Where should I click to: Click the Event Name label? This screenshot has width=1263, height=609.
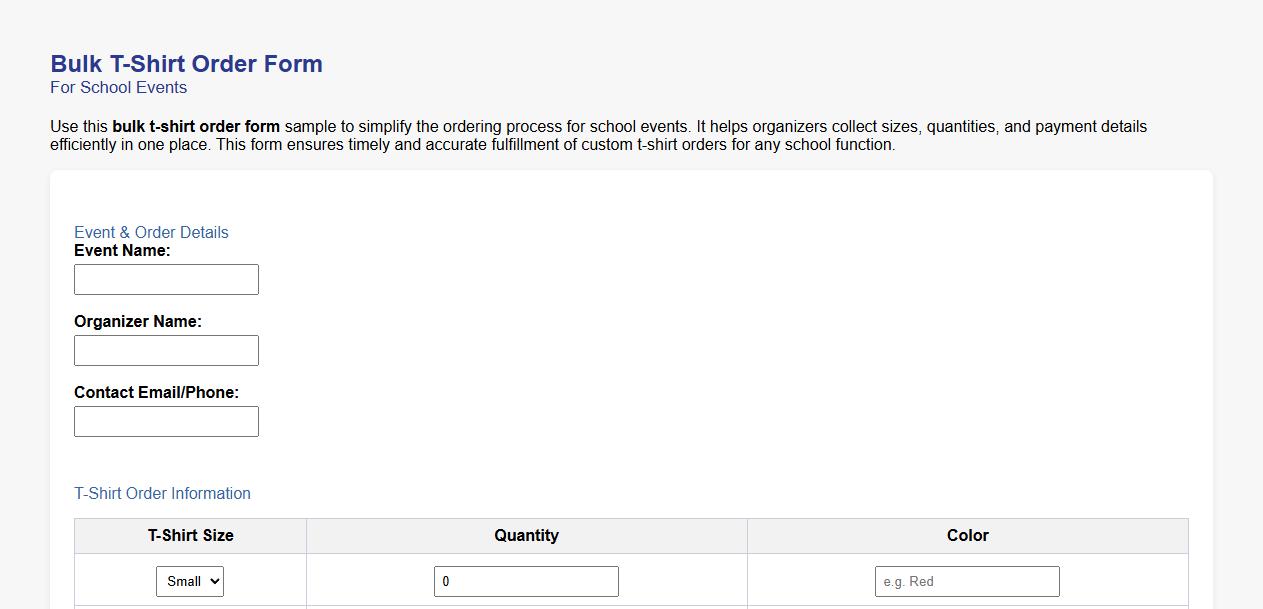click(x=122, y=250)
